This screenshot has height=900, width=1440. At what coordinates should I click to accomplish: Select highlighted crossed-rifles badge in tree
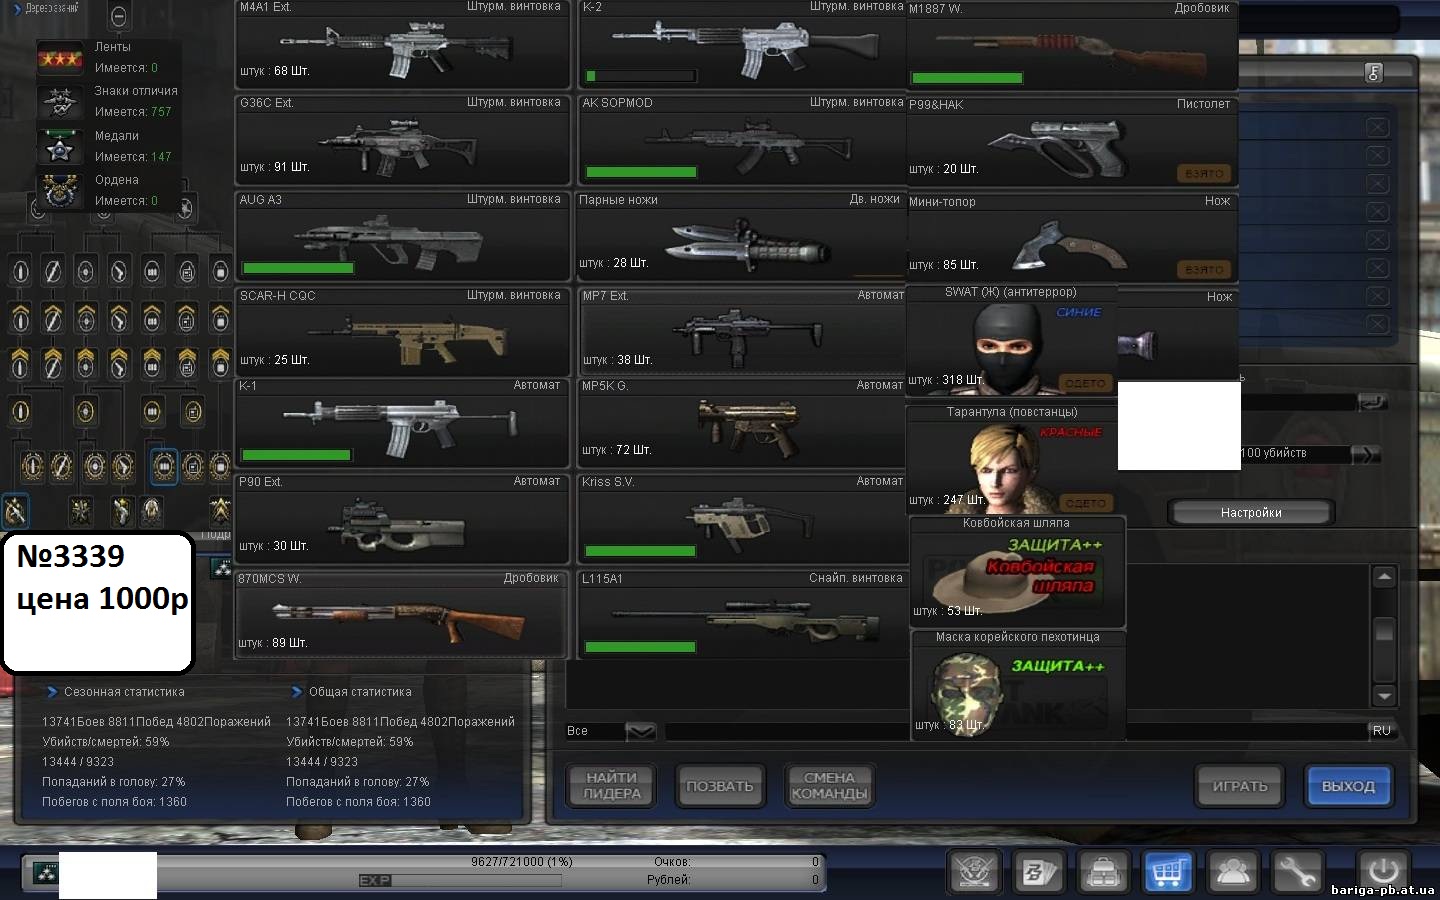coord(15,511)
